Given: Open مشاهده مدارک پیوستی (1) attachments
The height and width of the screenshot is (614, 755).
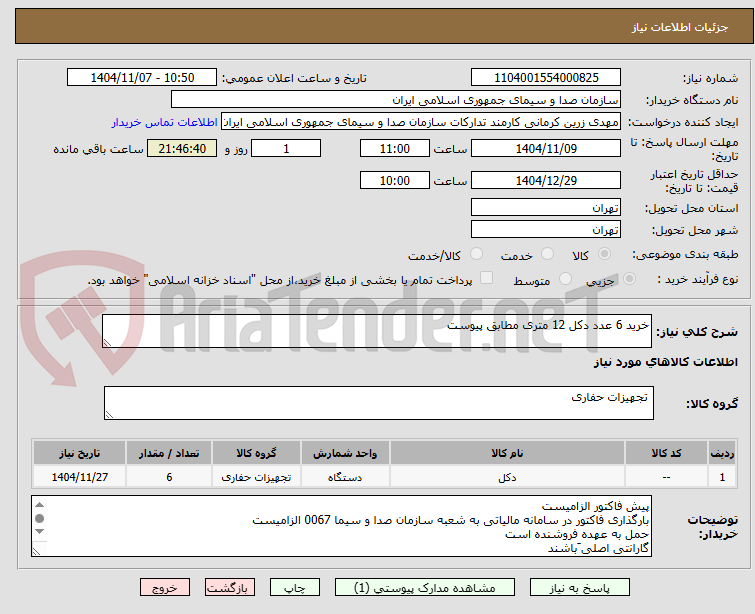Looking at the screenshot, I should 425,588.
